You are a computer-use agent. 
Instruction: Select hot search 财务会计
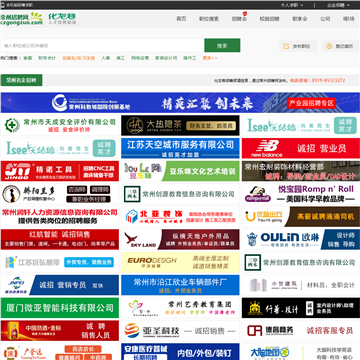47,58
